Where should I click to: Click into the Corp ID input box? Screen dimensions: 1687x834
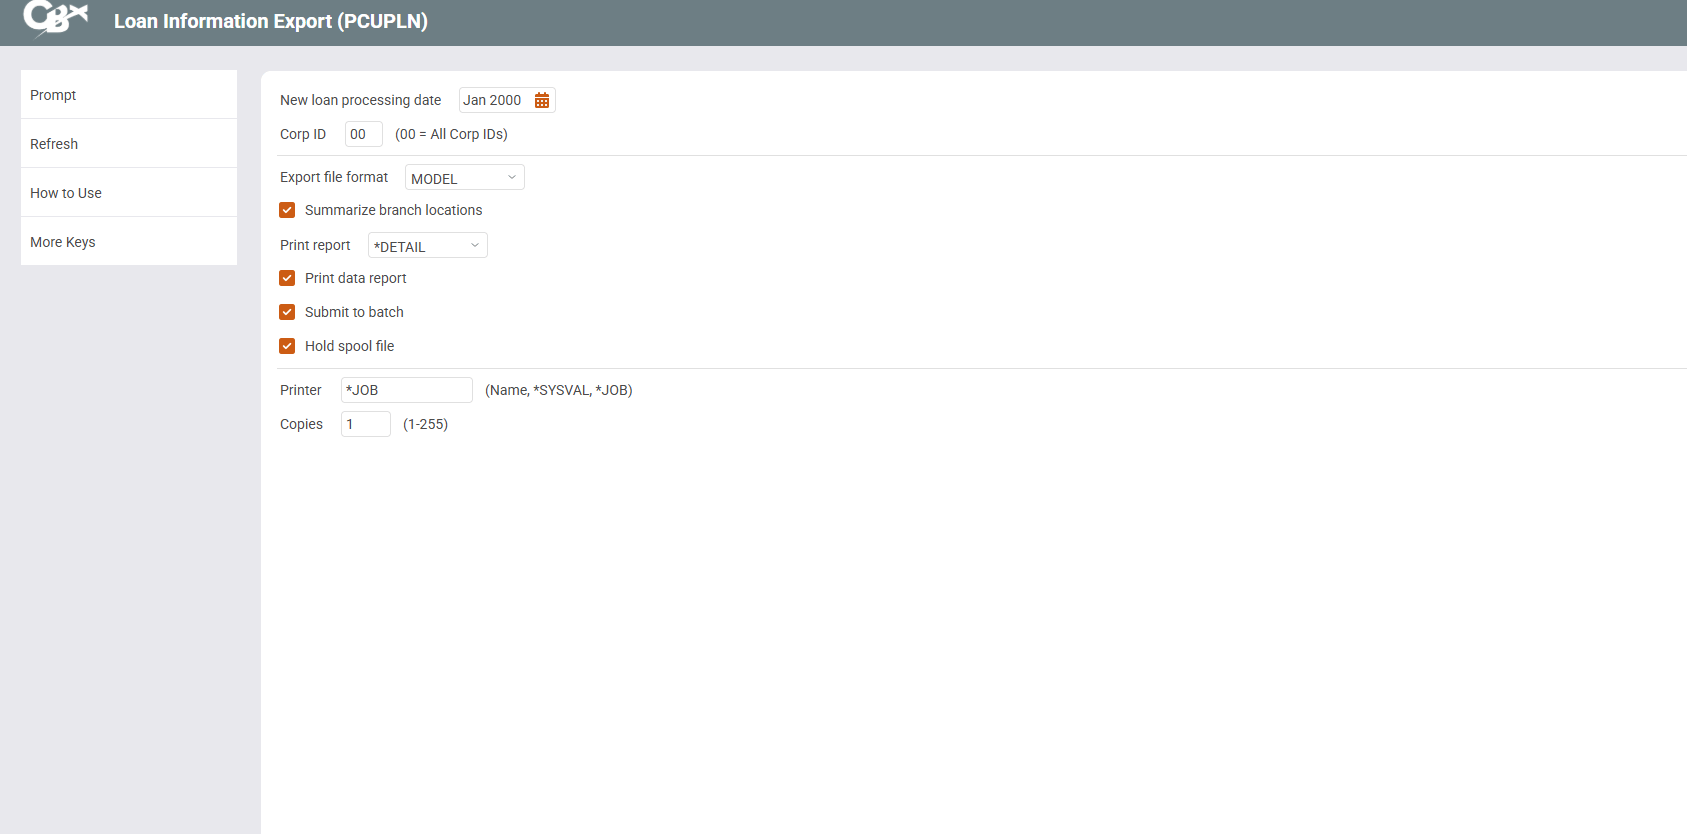[363, 134]
